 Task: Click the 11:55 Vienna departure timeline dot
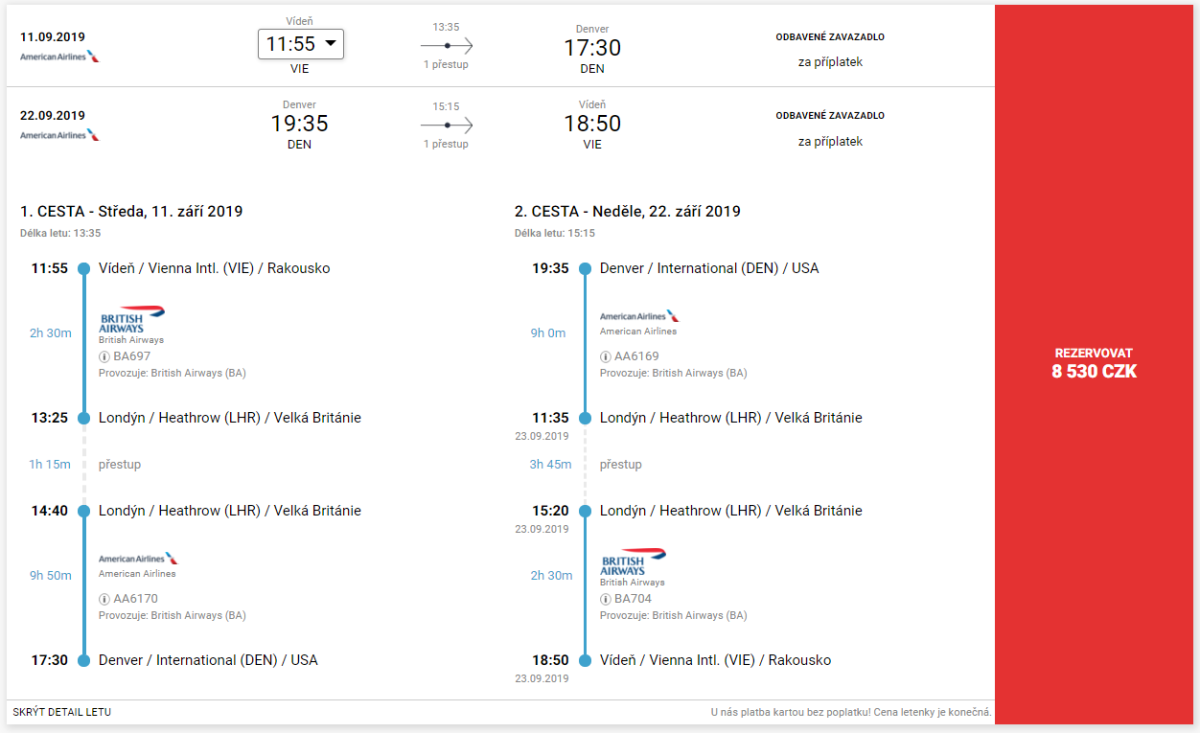coord(84,269)
